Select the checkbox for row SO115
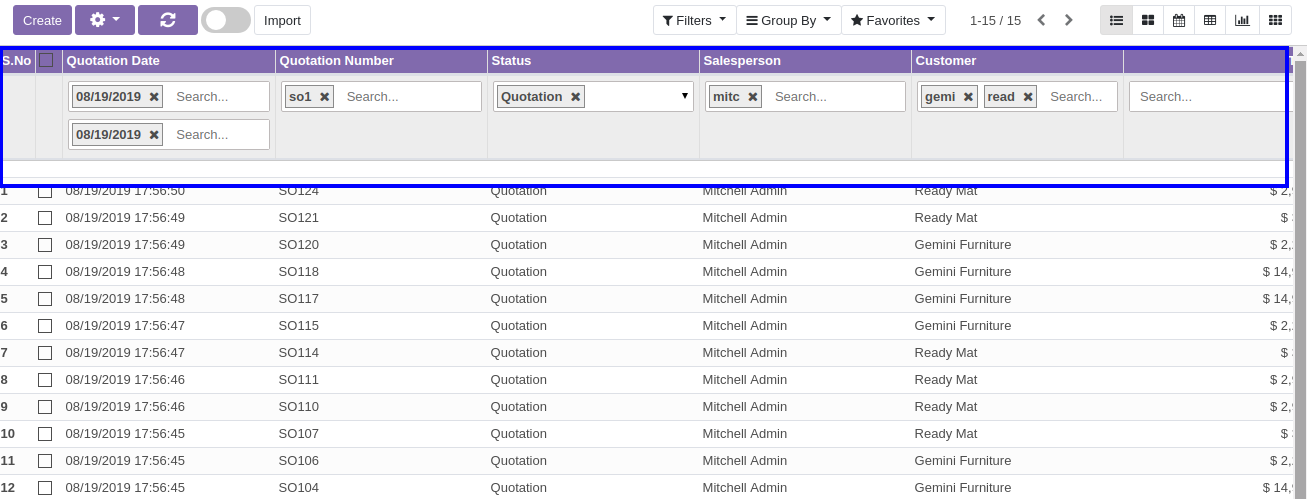Image resolution: width=1307 pixels, height=499 pixels. (x=45, y=326)
